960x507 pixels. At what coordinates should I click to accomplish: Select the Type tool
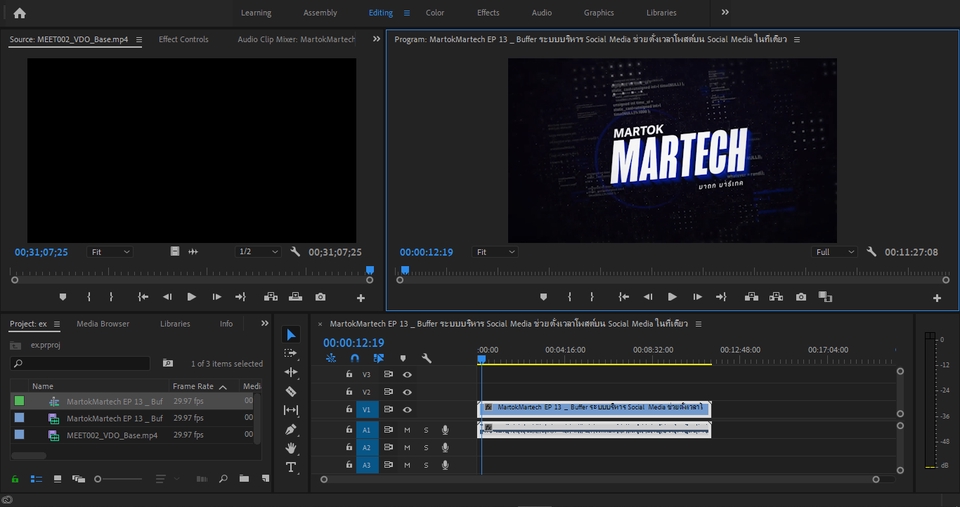point(291,467)
